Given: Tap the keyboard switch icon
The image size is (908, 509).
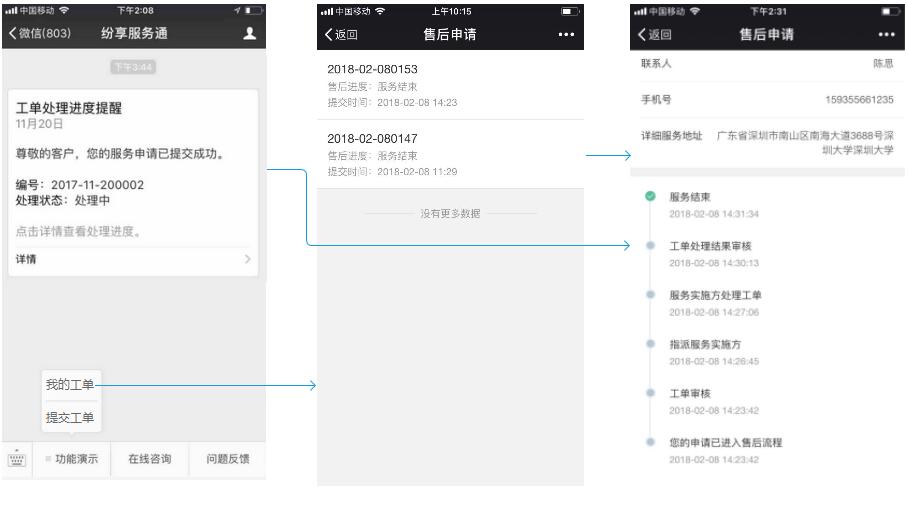Looking at the screenshot, I should [x=16, y=460].
